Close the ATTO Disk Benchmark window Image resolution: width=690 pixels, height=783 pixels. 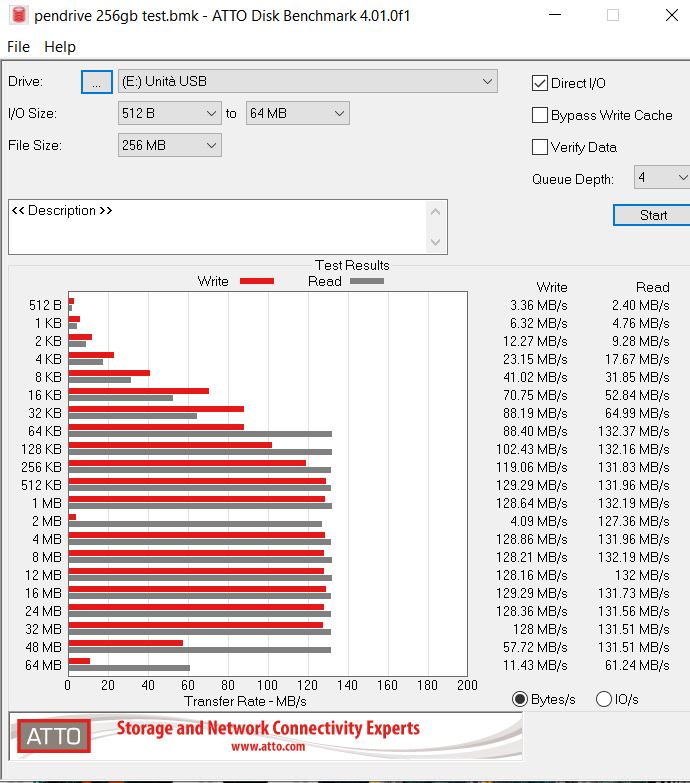tap(672, 15)
